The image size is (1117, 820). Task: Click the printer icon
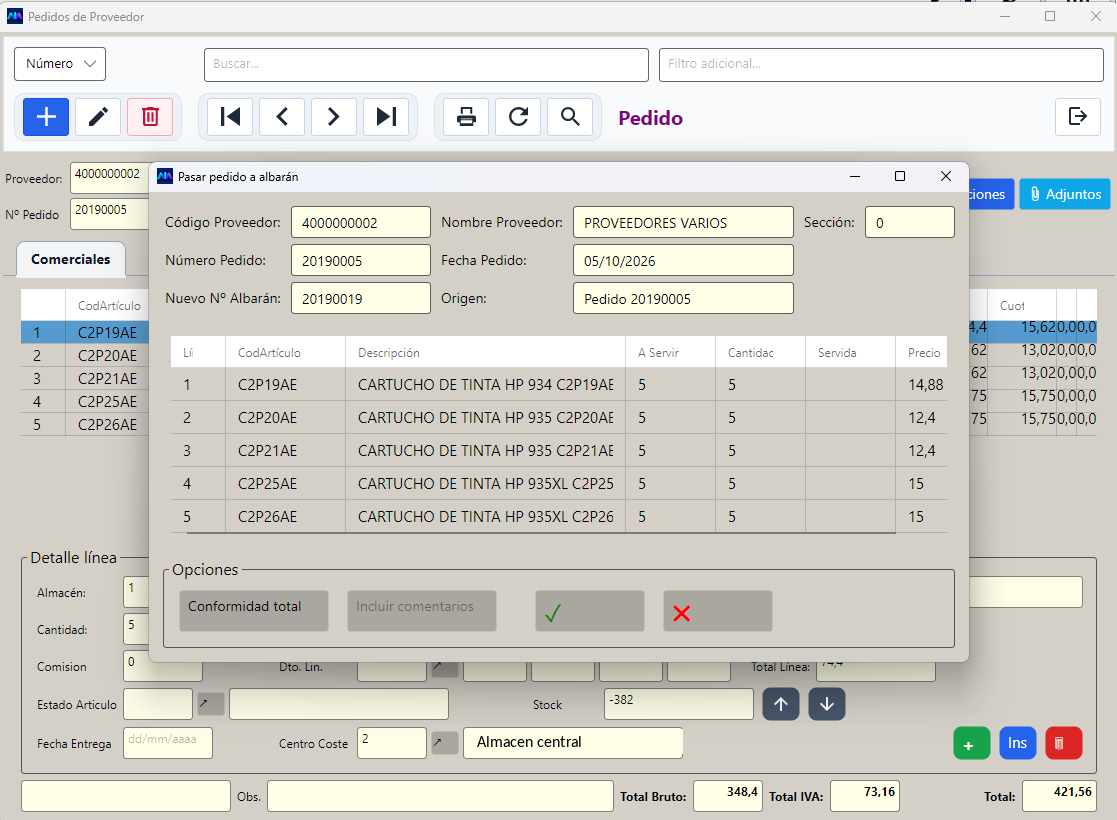(466, 117)
